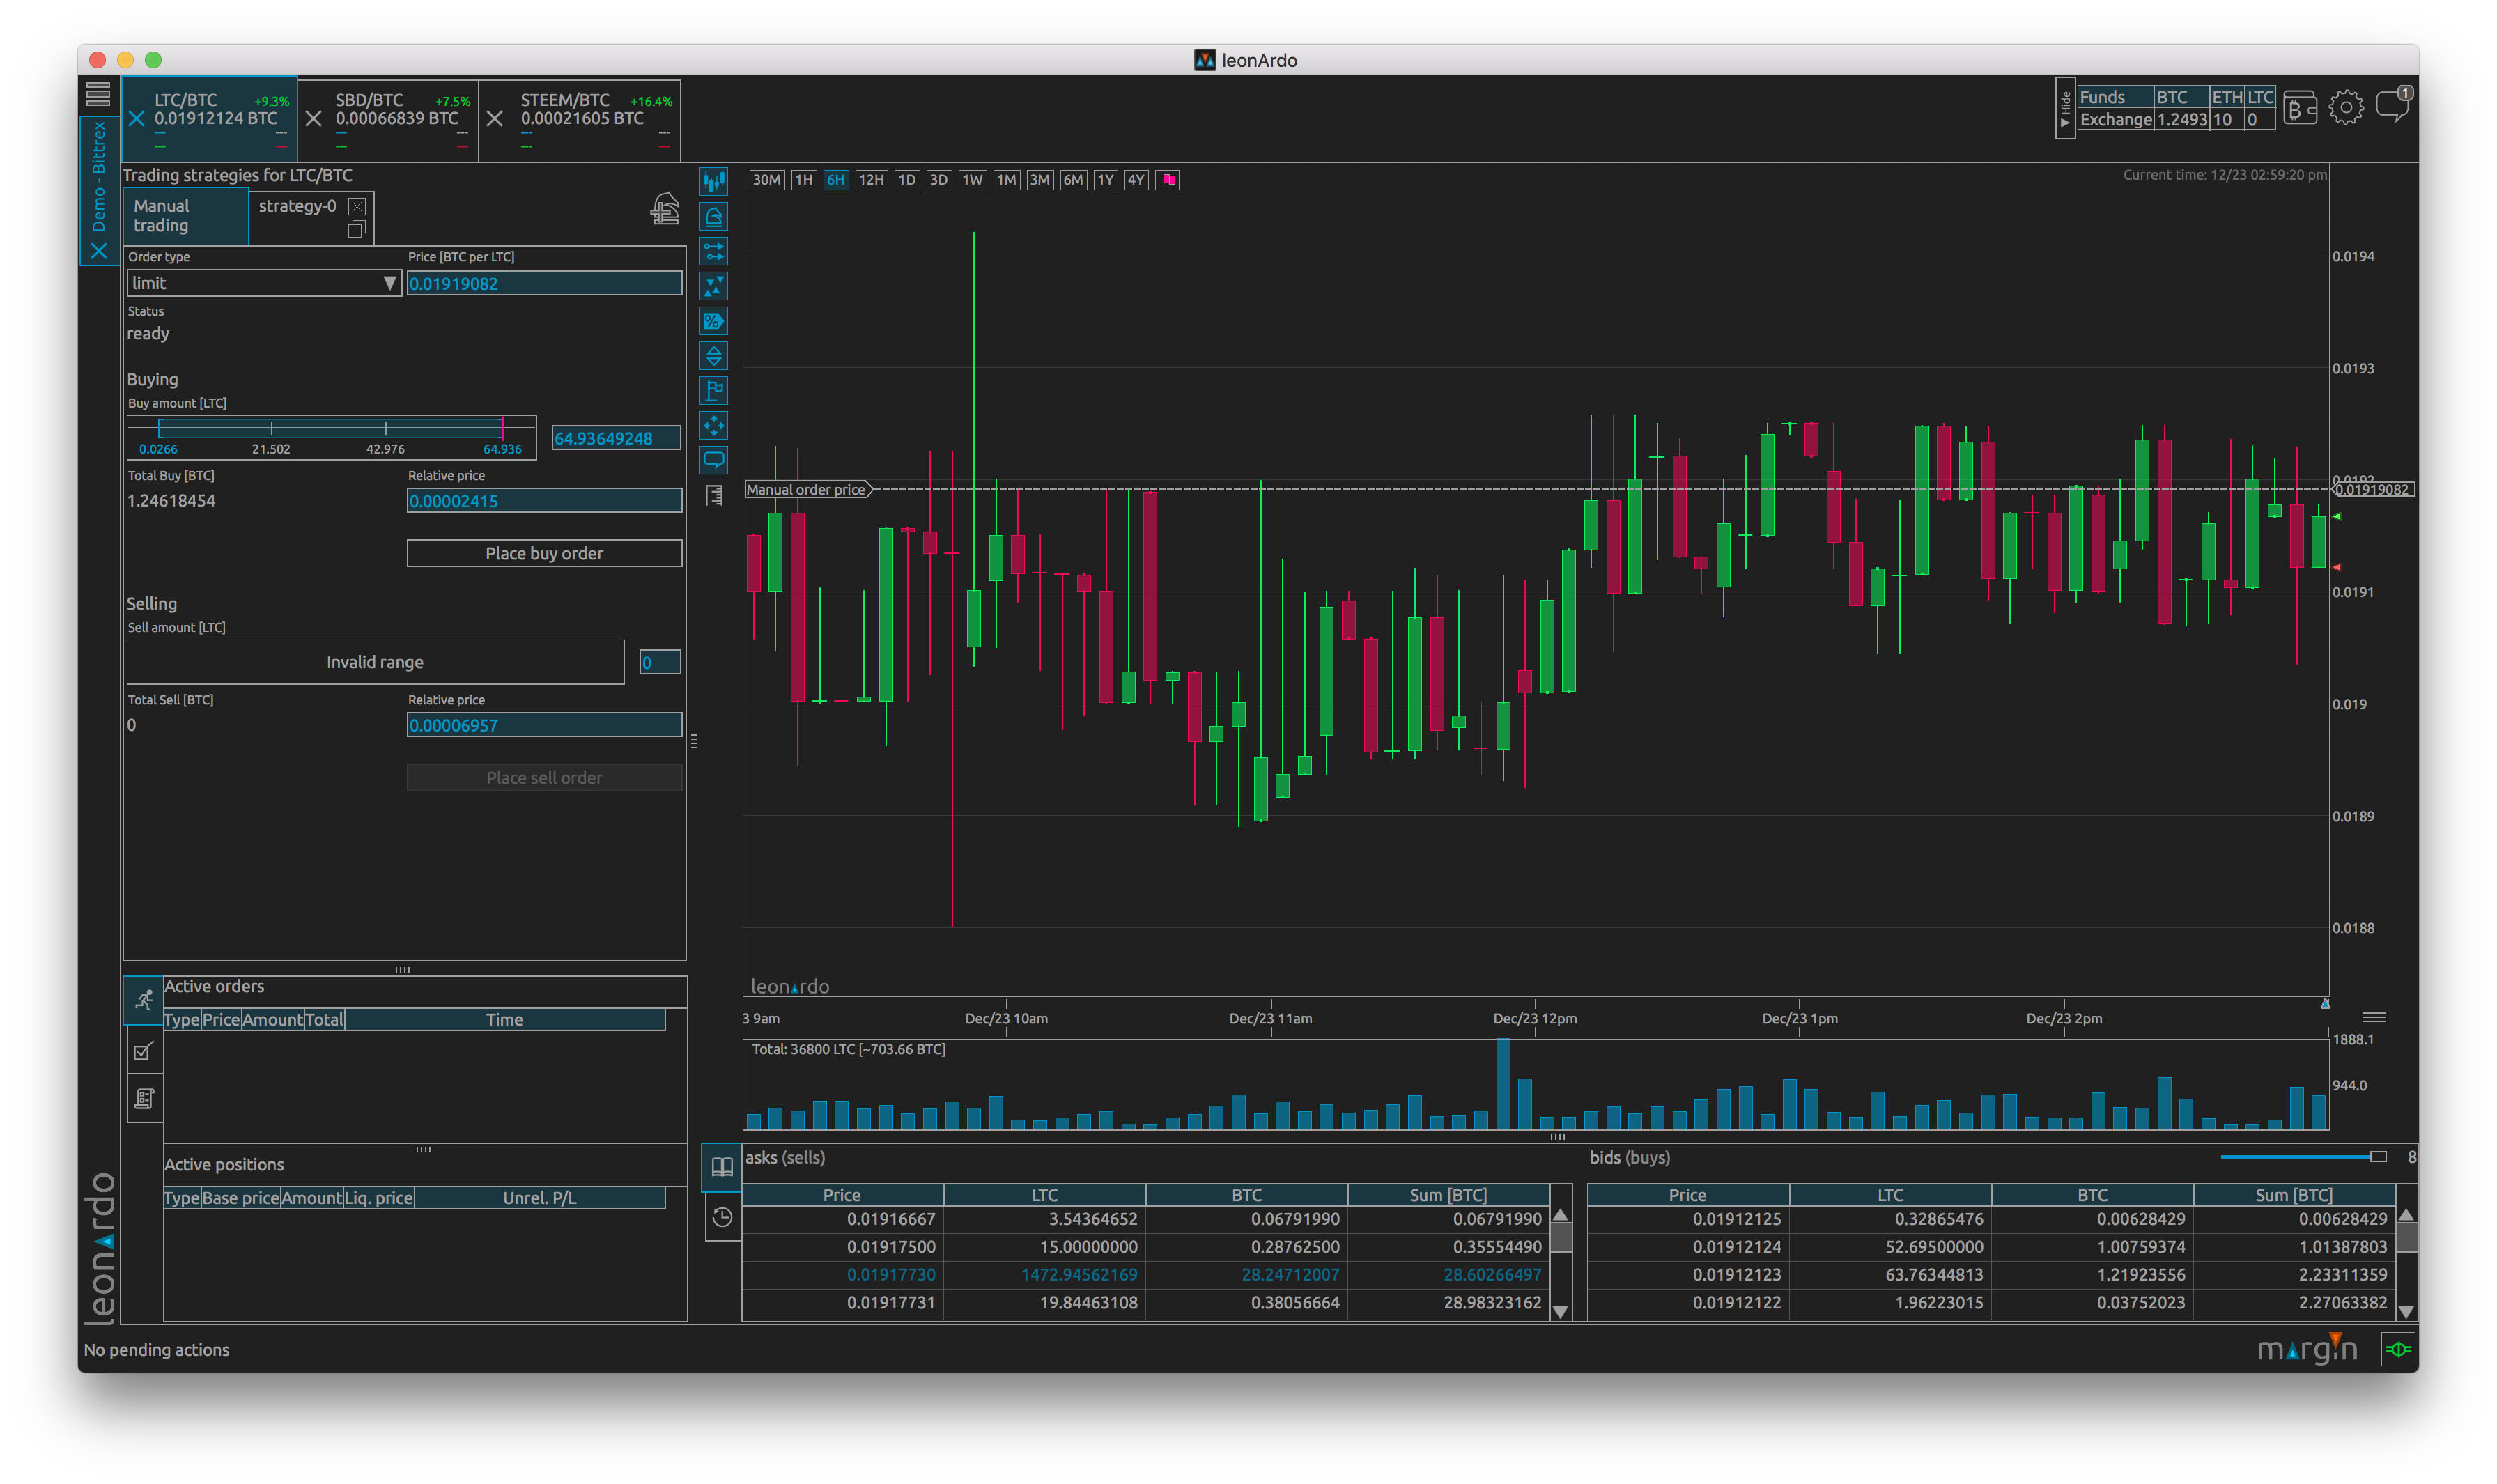Click the selling Relative price field 0.00006957

[x=544, y=725]
